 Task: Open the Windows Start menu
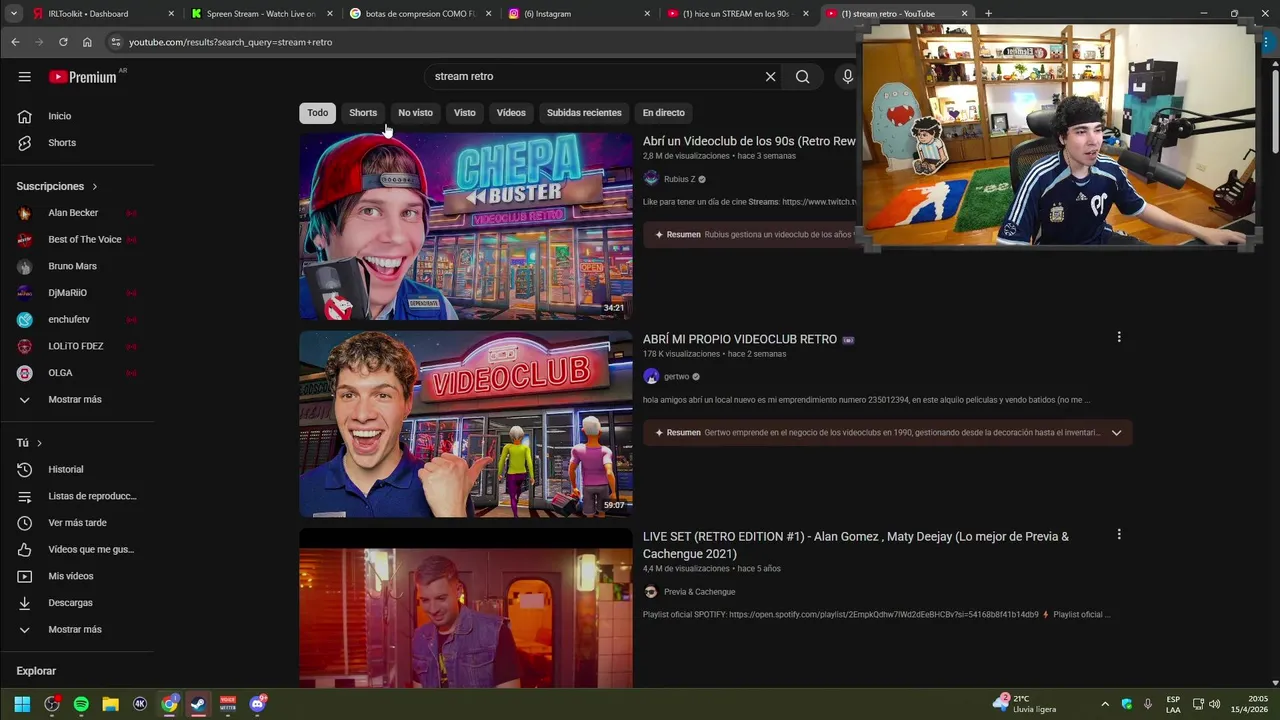pos(22,704)
